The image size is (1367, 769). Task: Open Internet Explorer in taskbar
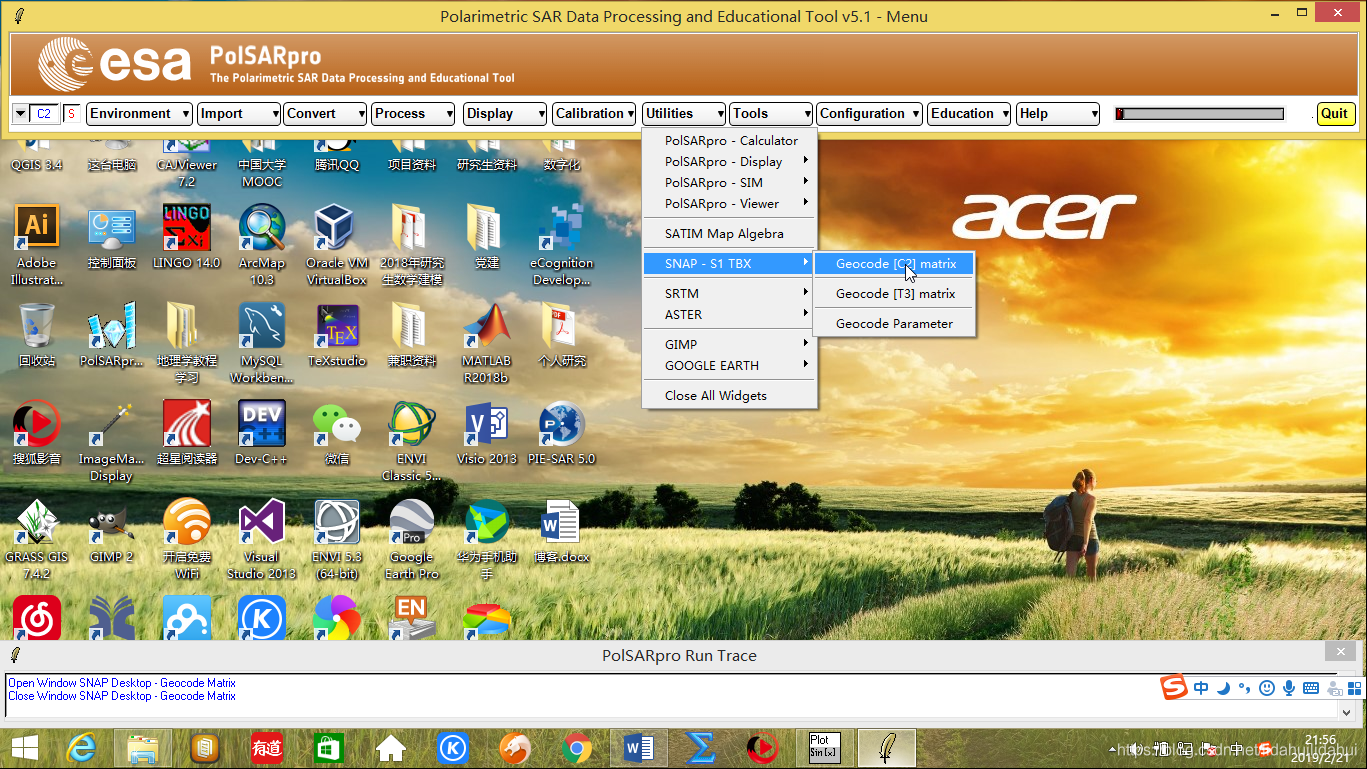click(x=81, y=747)
